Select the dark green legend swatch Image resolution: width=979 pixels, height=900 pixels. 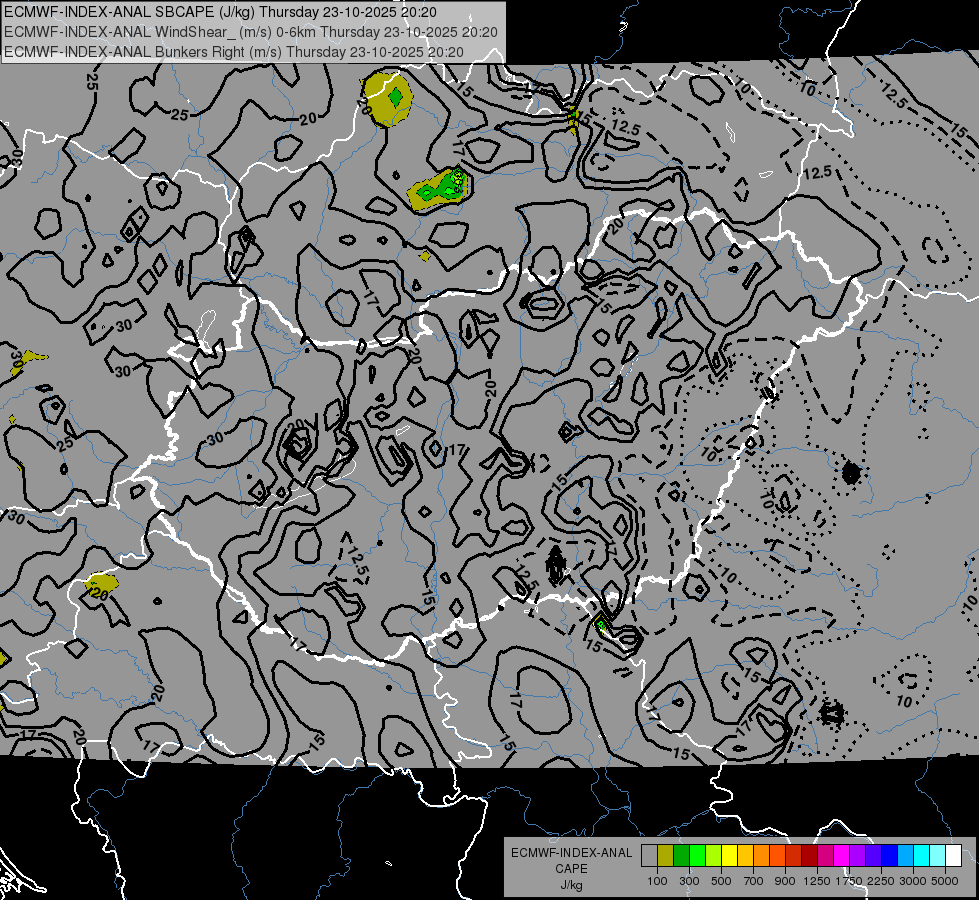[681, 855]
